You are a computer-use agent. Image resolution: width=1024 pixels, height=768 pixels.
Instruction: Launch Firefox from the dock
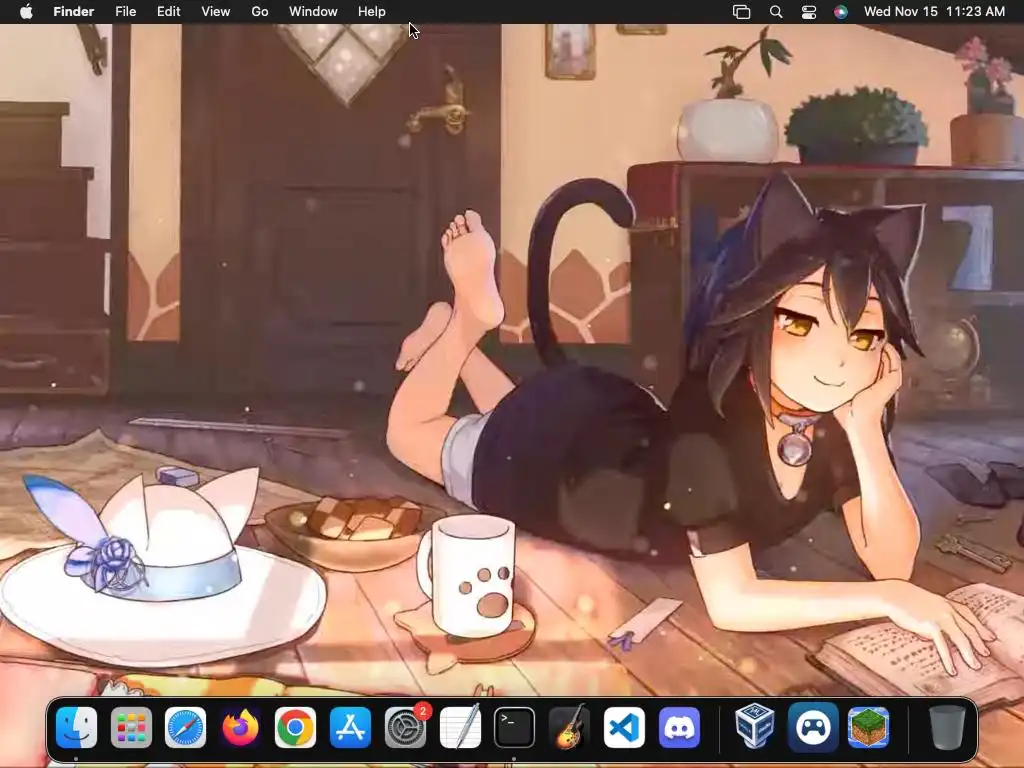pos(240,727)
